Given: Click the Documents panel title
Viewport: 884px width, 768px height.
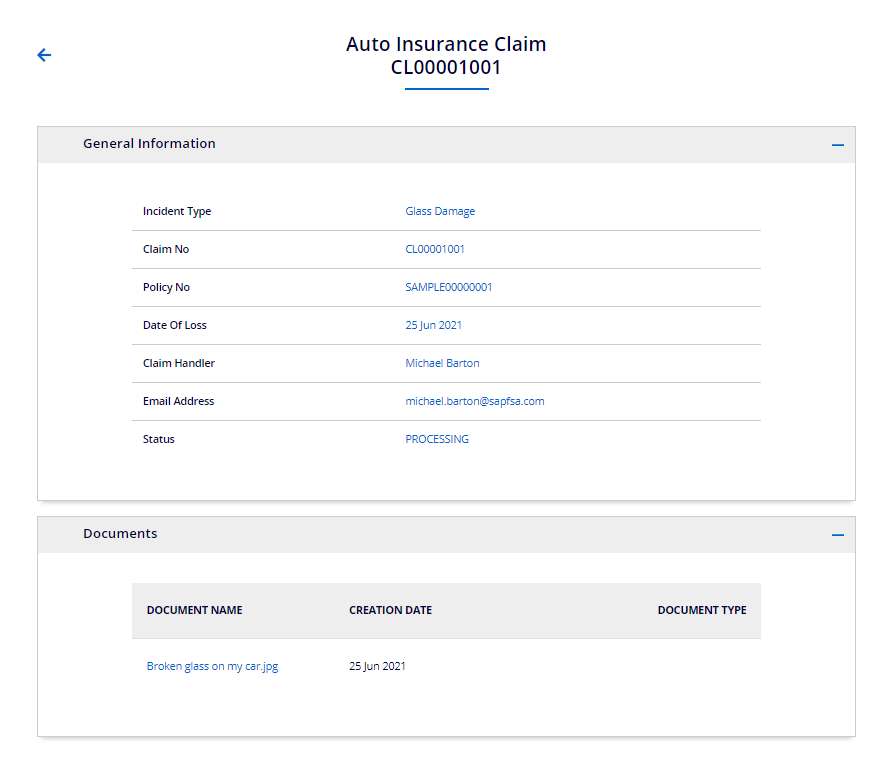Looking at the screenshot, I should pos(120,534).
